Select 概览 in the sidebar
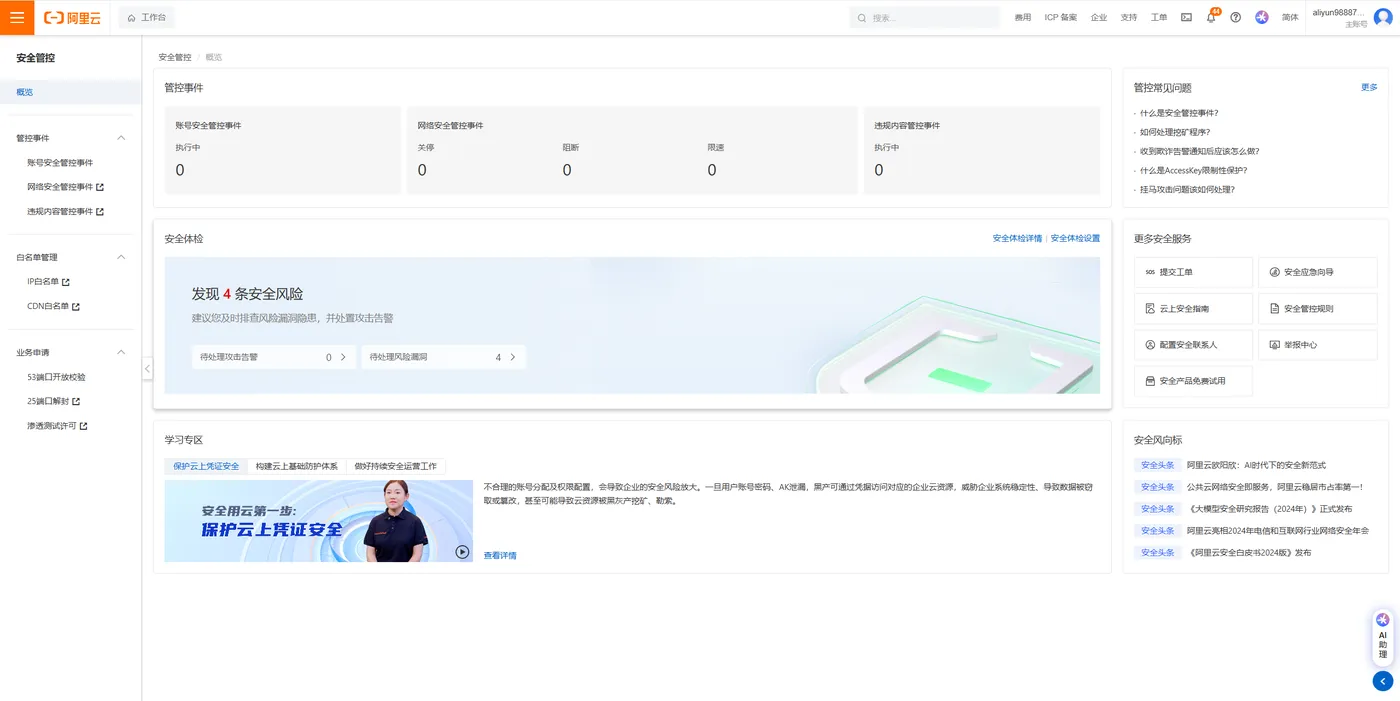 click(70, 92)
